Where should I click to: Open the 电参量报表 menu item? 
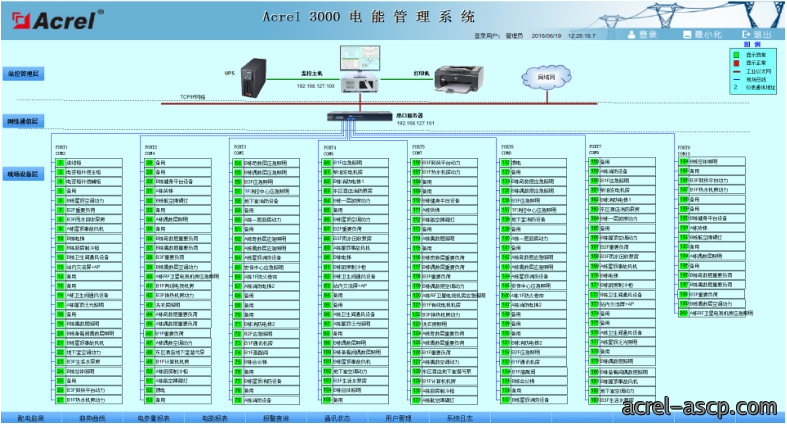[x=154, y=418]
